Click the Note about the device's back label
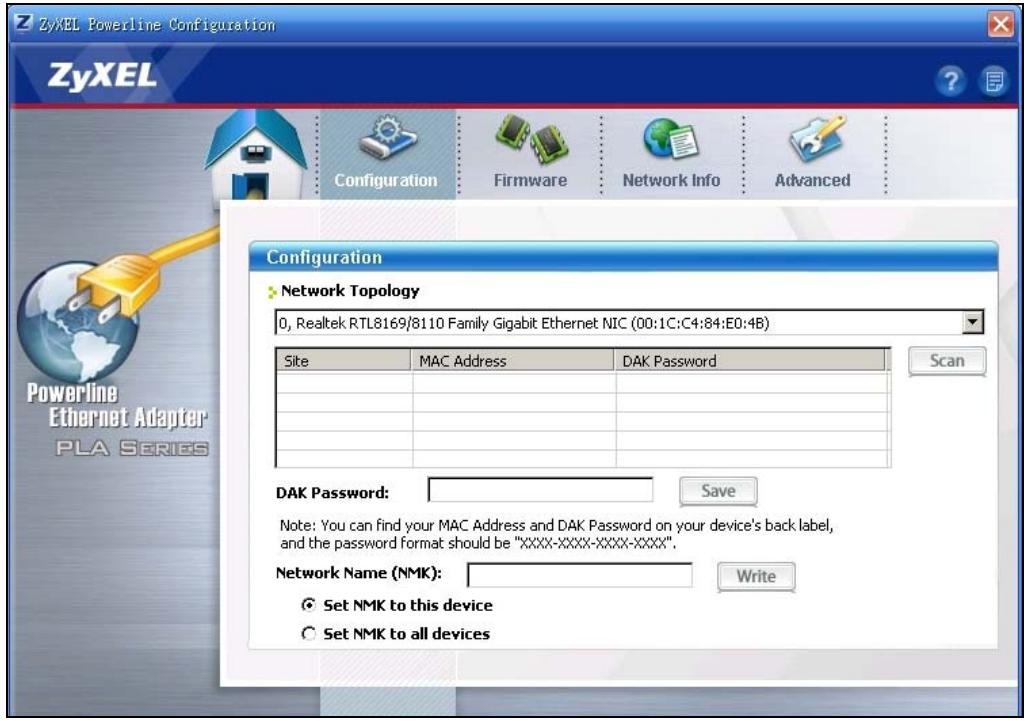 point(556,534)
